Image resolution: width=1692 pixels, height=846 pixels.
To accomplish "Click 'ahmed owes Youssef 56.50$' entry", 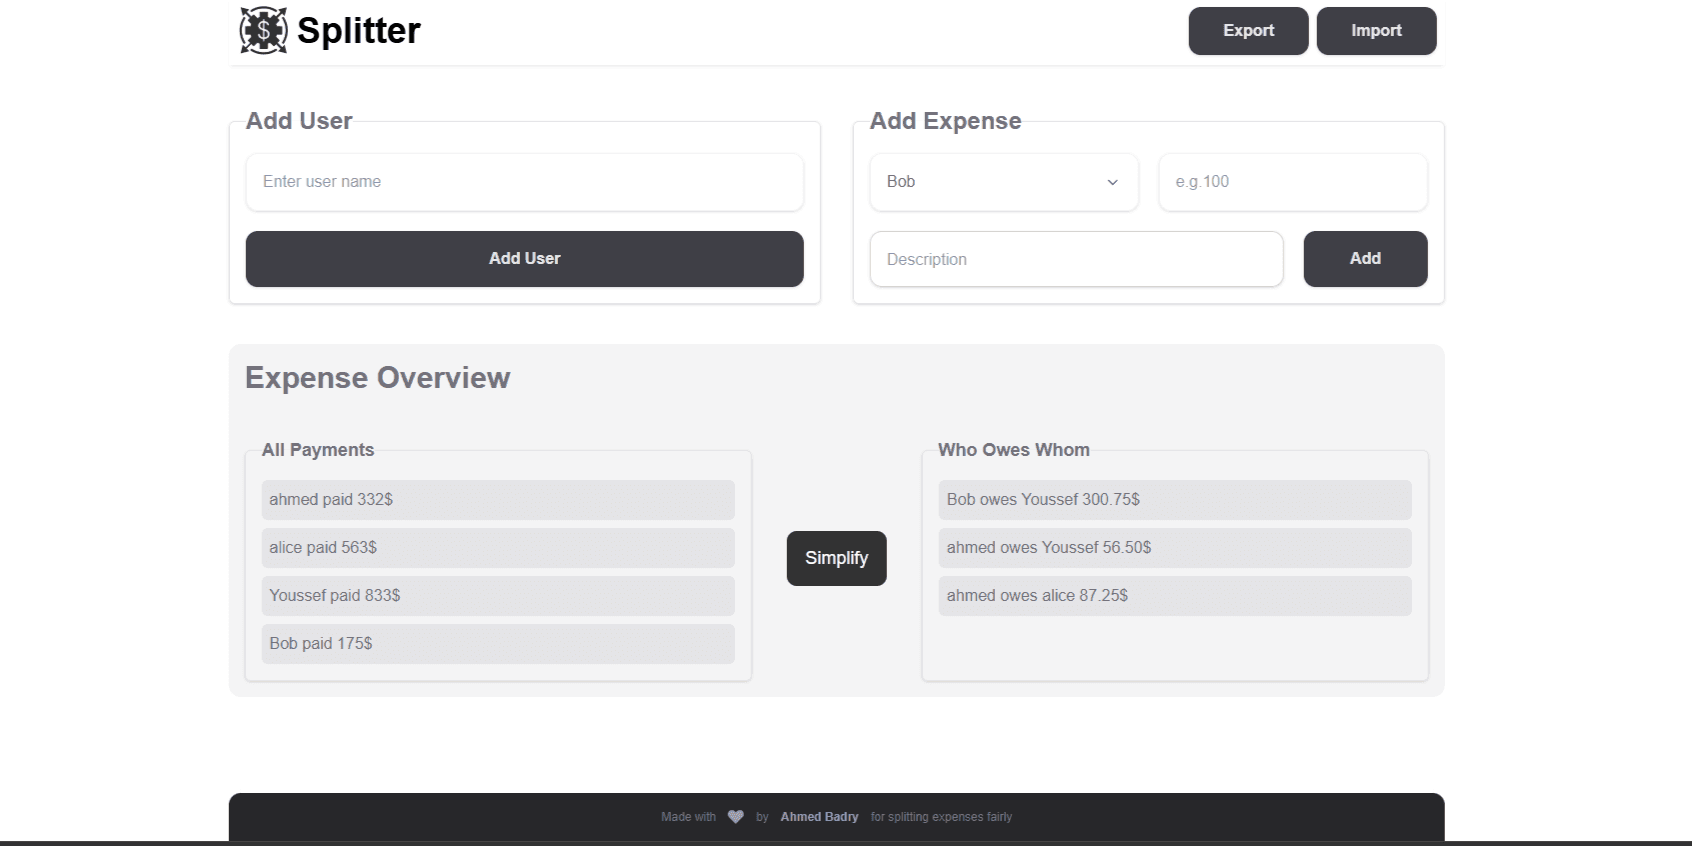I will click(1174, 548).
